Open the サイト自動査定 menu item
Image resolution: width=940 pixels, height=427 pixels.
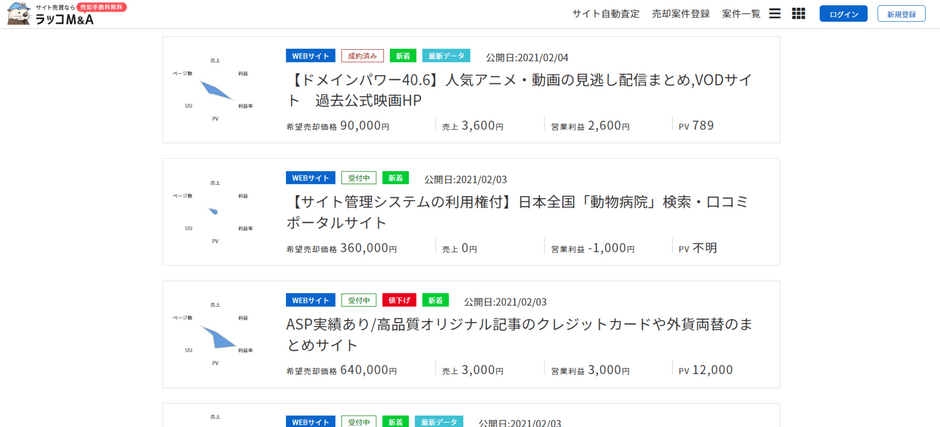point(605,14)
